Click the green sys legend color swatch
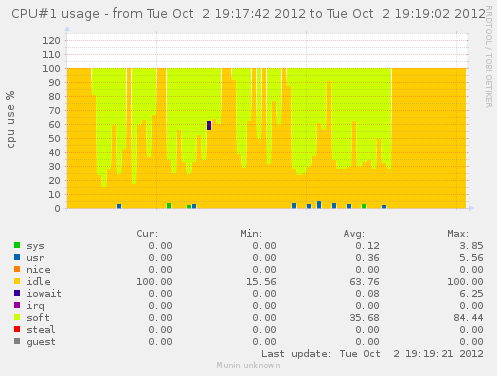The image size is (497, 376). [x=17, y=245]
